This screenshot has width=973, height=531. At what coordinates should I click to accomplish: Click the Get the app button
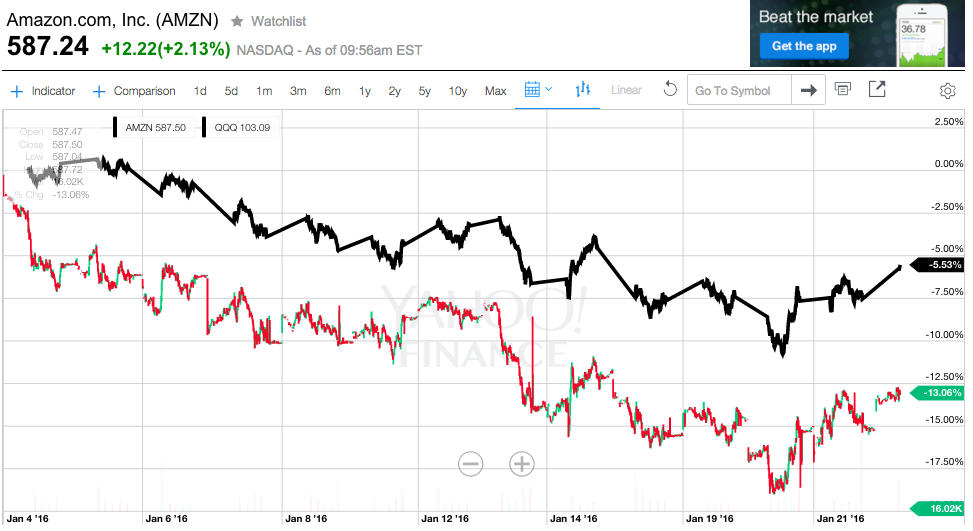(x=804, y=46)
